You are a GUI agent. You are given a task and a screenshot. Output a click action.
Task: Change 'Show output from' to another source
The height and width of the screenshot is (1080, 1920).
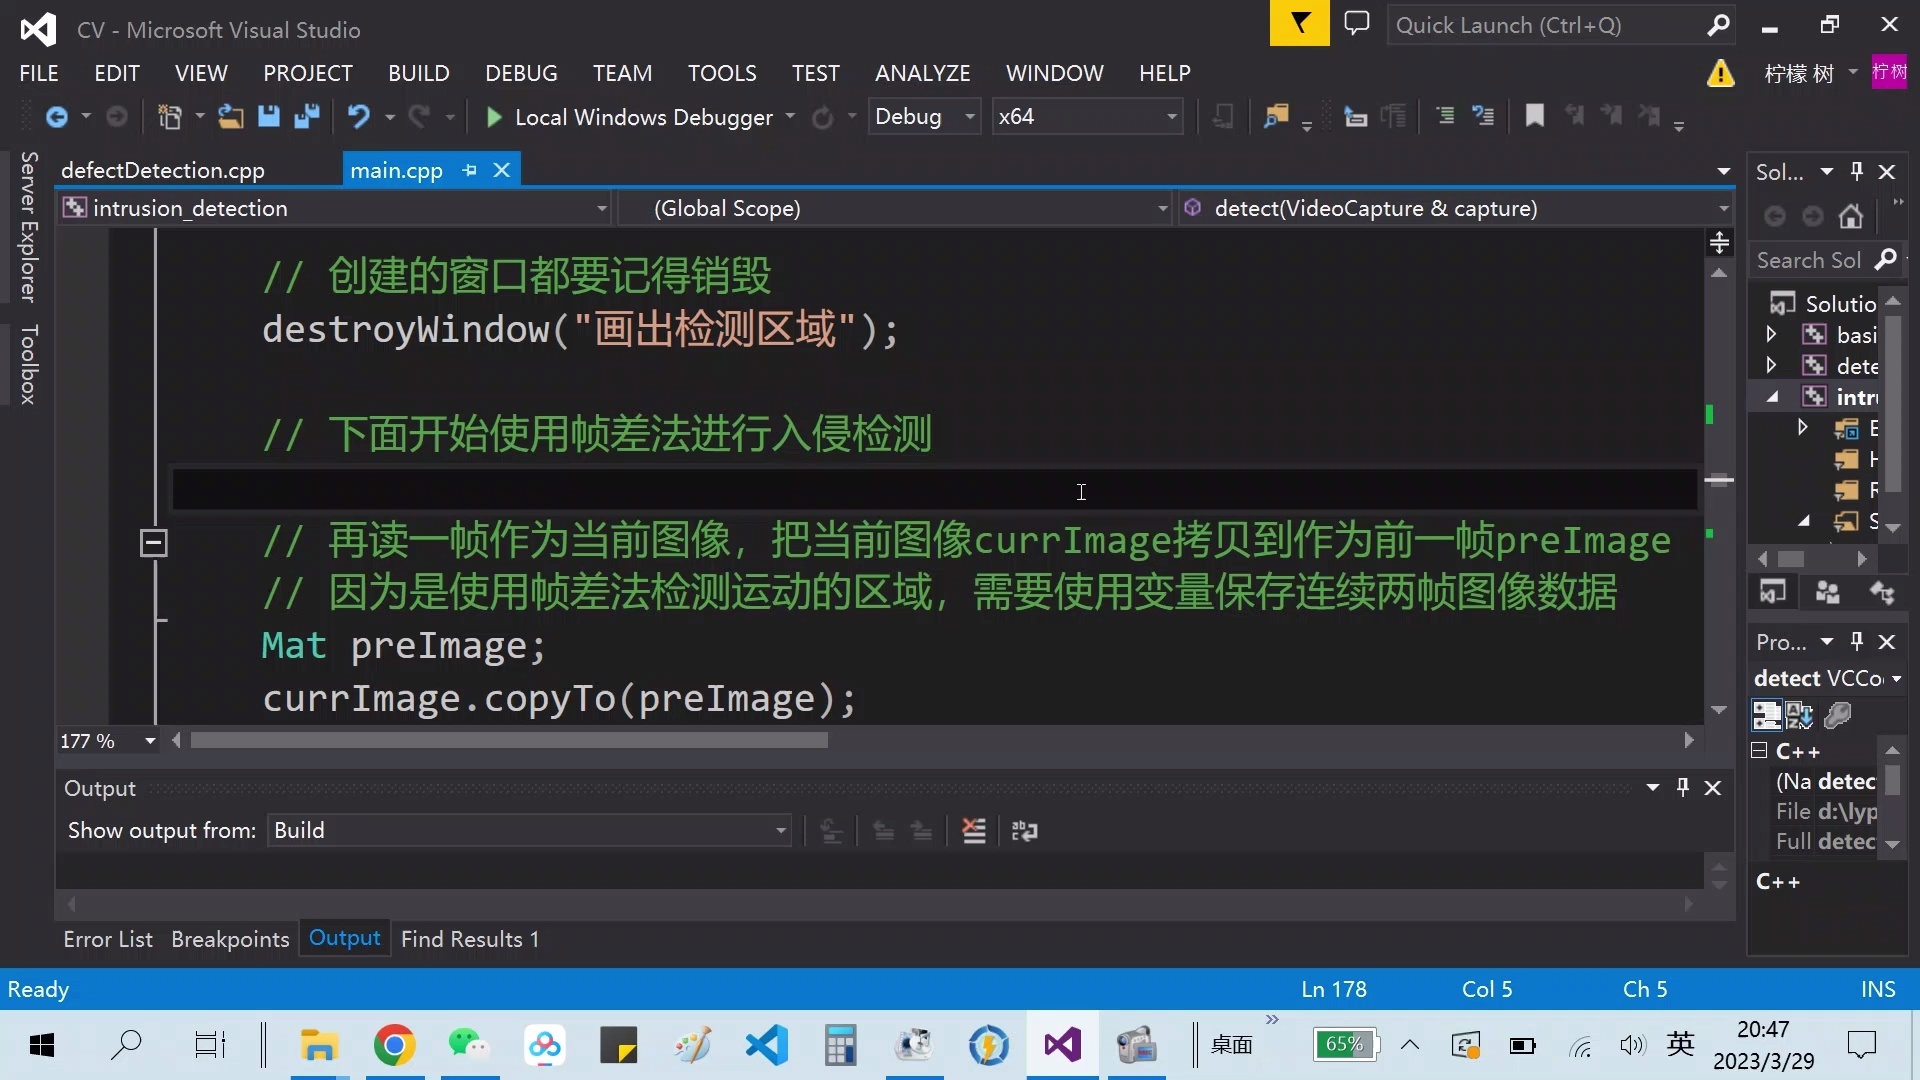click(x=779, y=830)
